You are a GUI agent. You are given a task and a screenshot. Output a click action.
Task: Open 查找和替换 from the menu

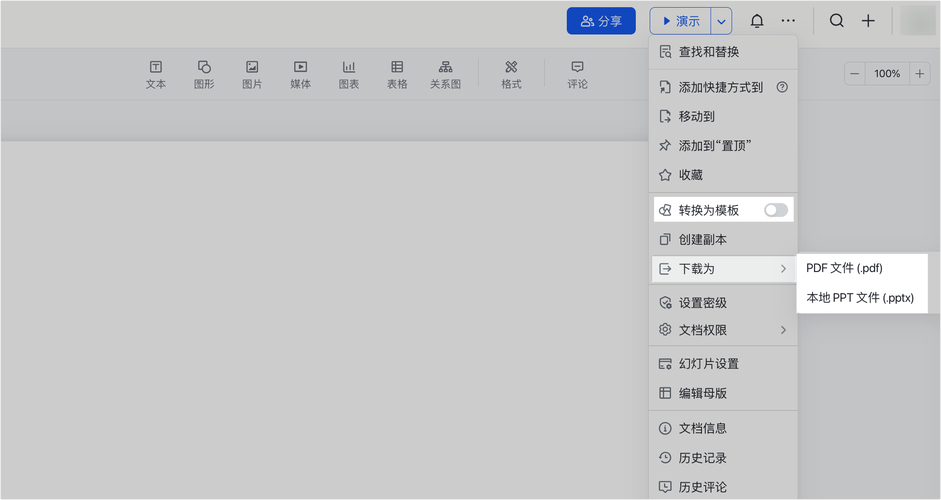pos(709,52)
